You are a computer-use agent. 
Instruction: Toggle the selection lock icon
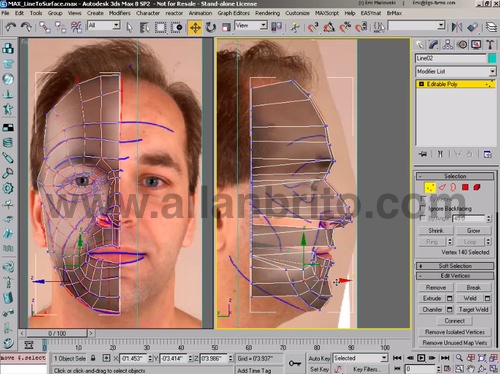point(93,358)
